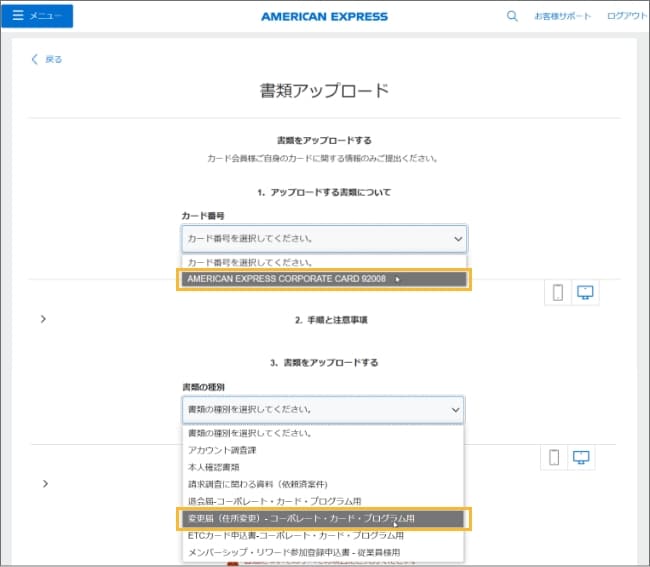Image resolution: width=650 pixels, height=567 pixels.
Task: Click ログアウト to sign out
Action: pos(627,17)
